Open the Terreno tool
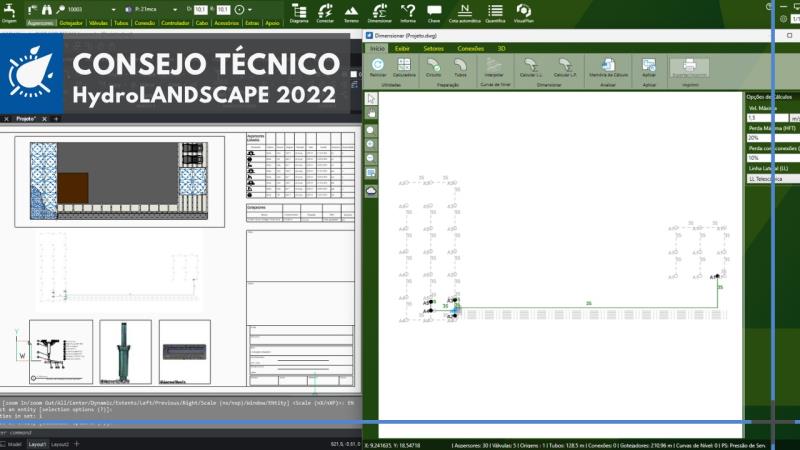This screenshot has height=450, width=800. click(351, 13)
